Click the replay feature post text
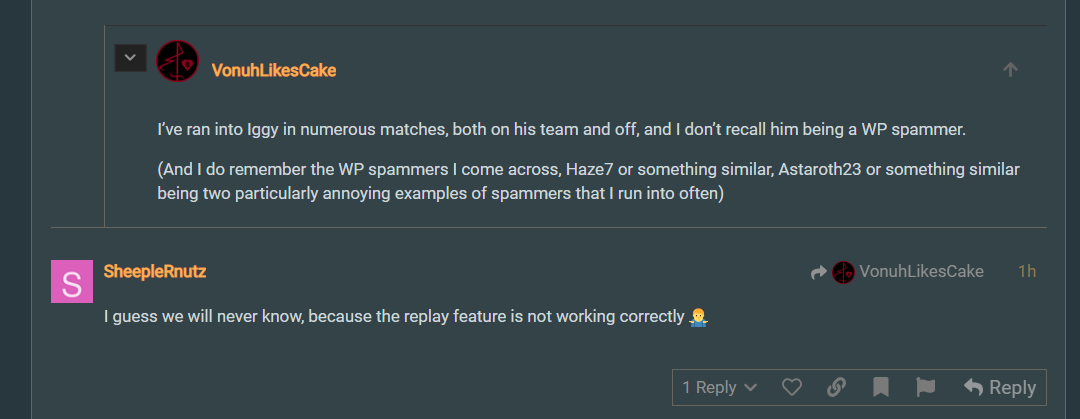This screenshot has height=419, width=1080. [x=396, y=317]
